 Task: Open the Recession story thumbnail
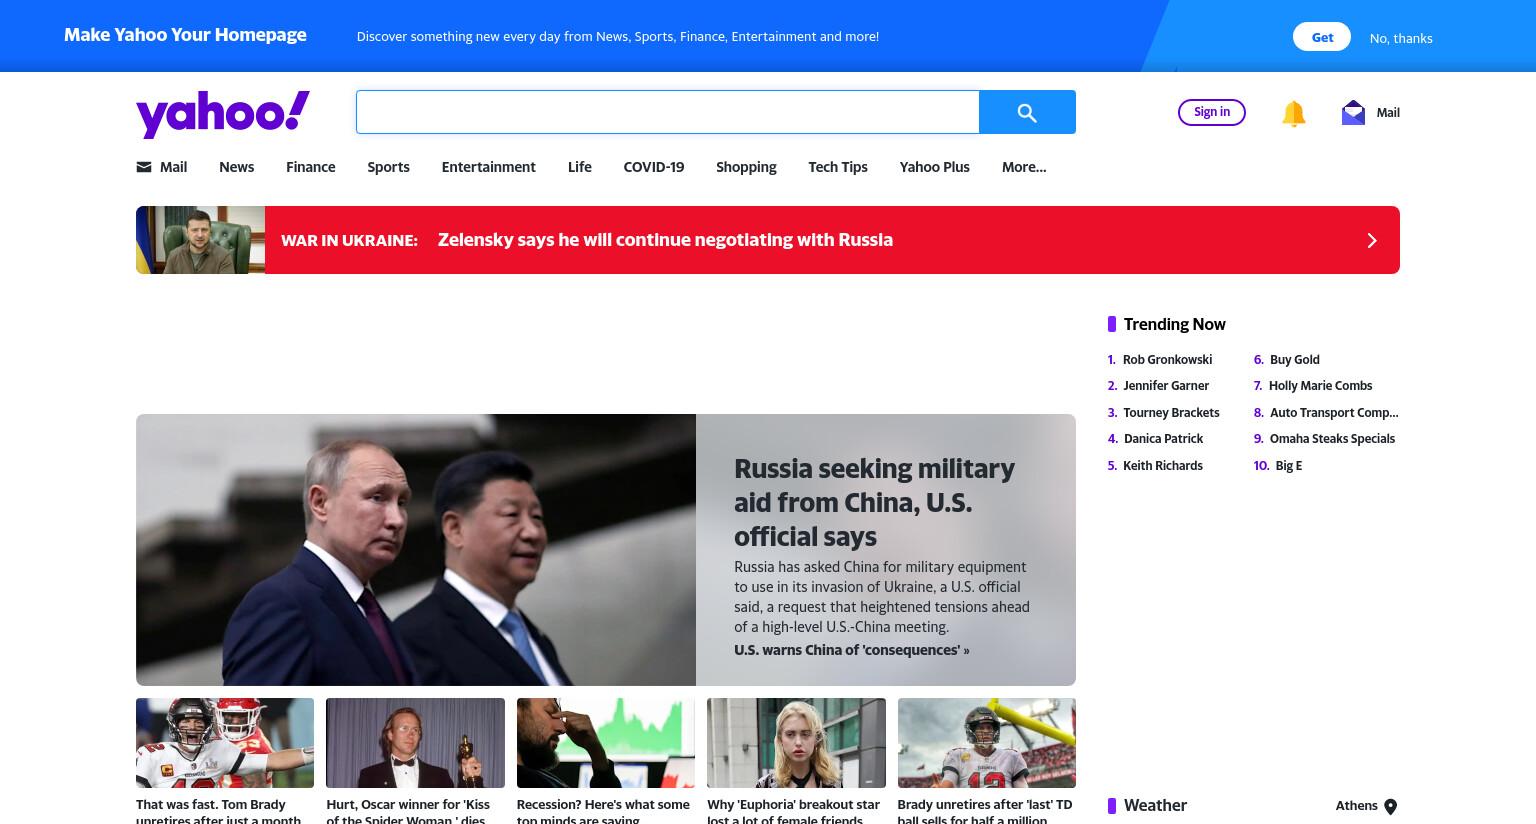point(606,743)
